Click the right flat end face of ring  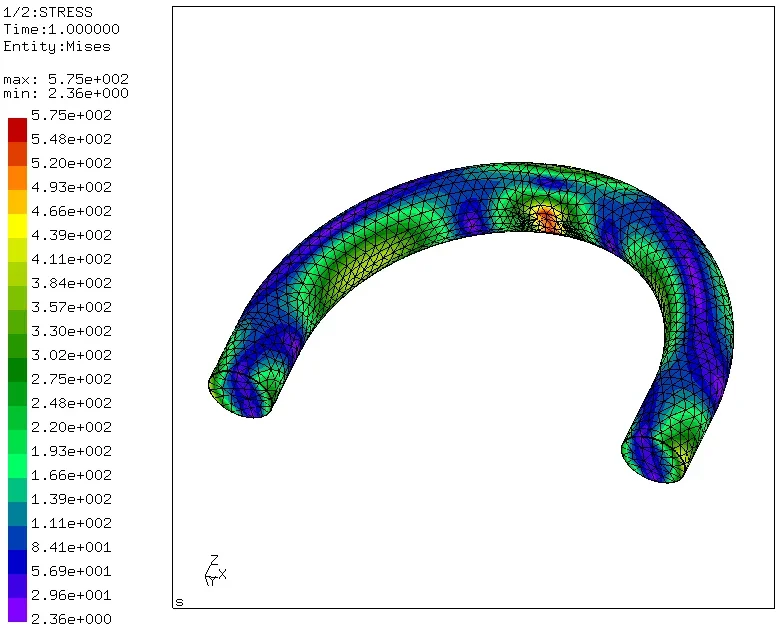click(652, 461)
